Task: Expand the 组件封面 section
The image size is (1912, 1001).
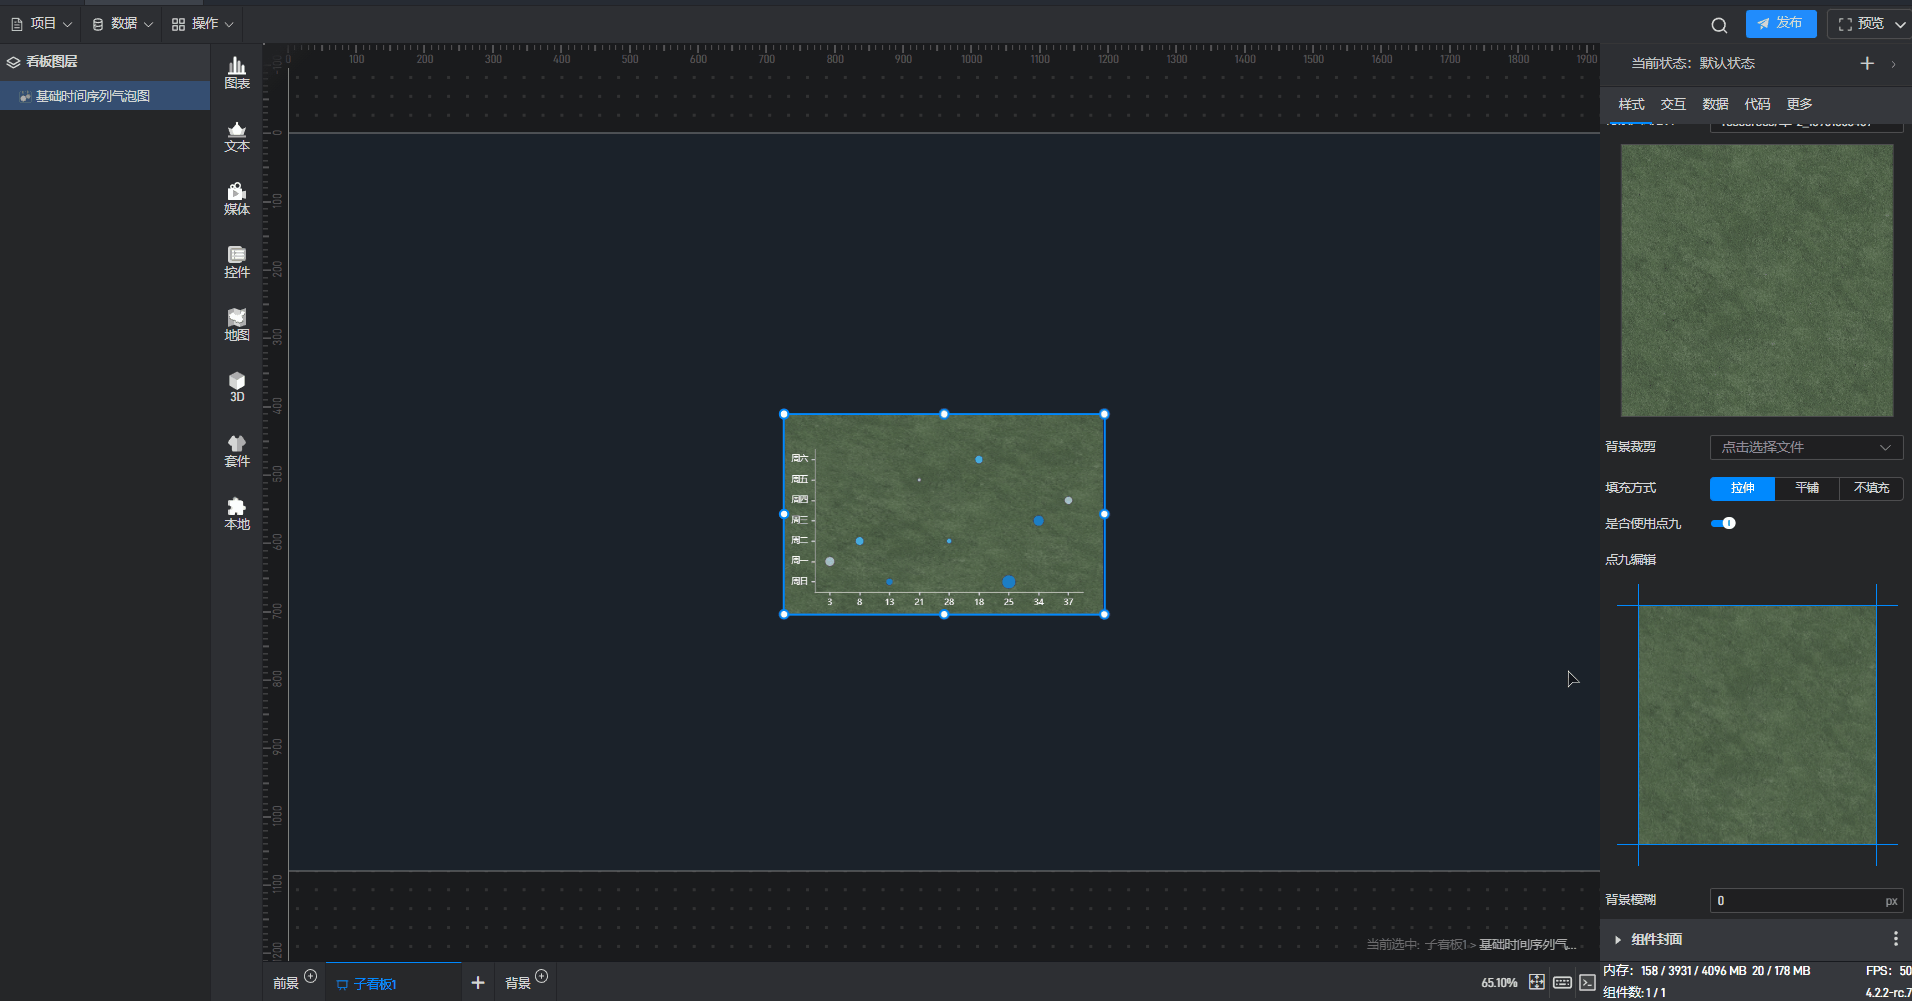Action: pyautogui.click(x=1618, y=939)
